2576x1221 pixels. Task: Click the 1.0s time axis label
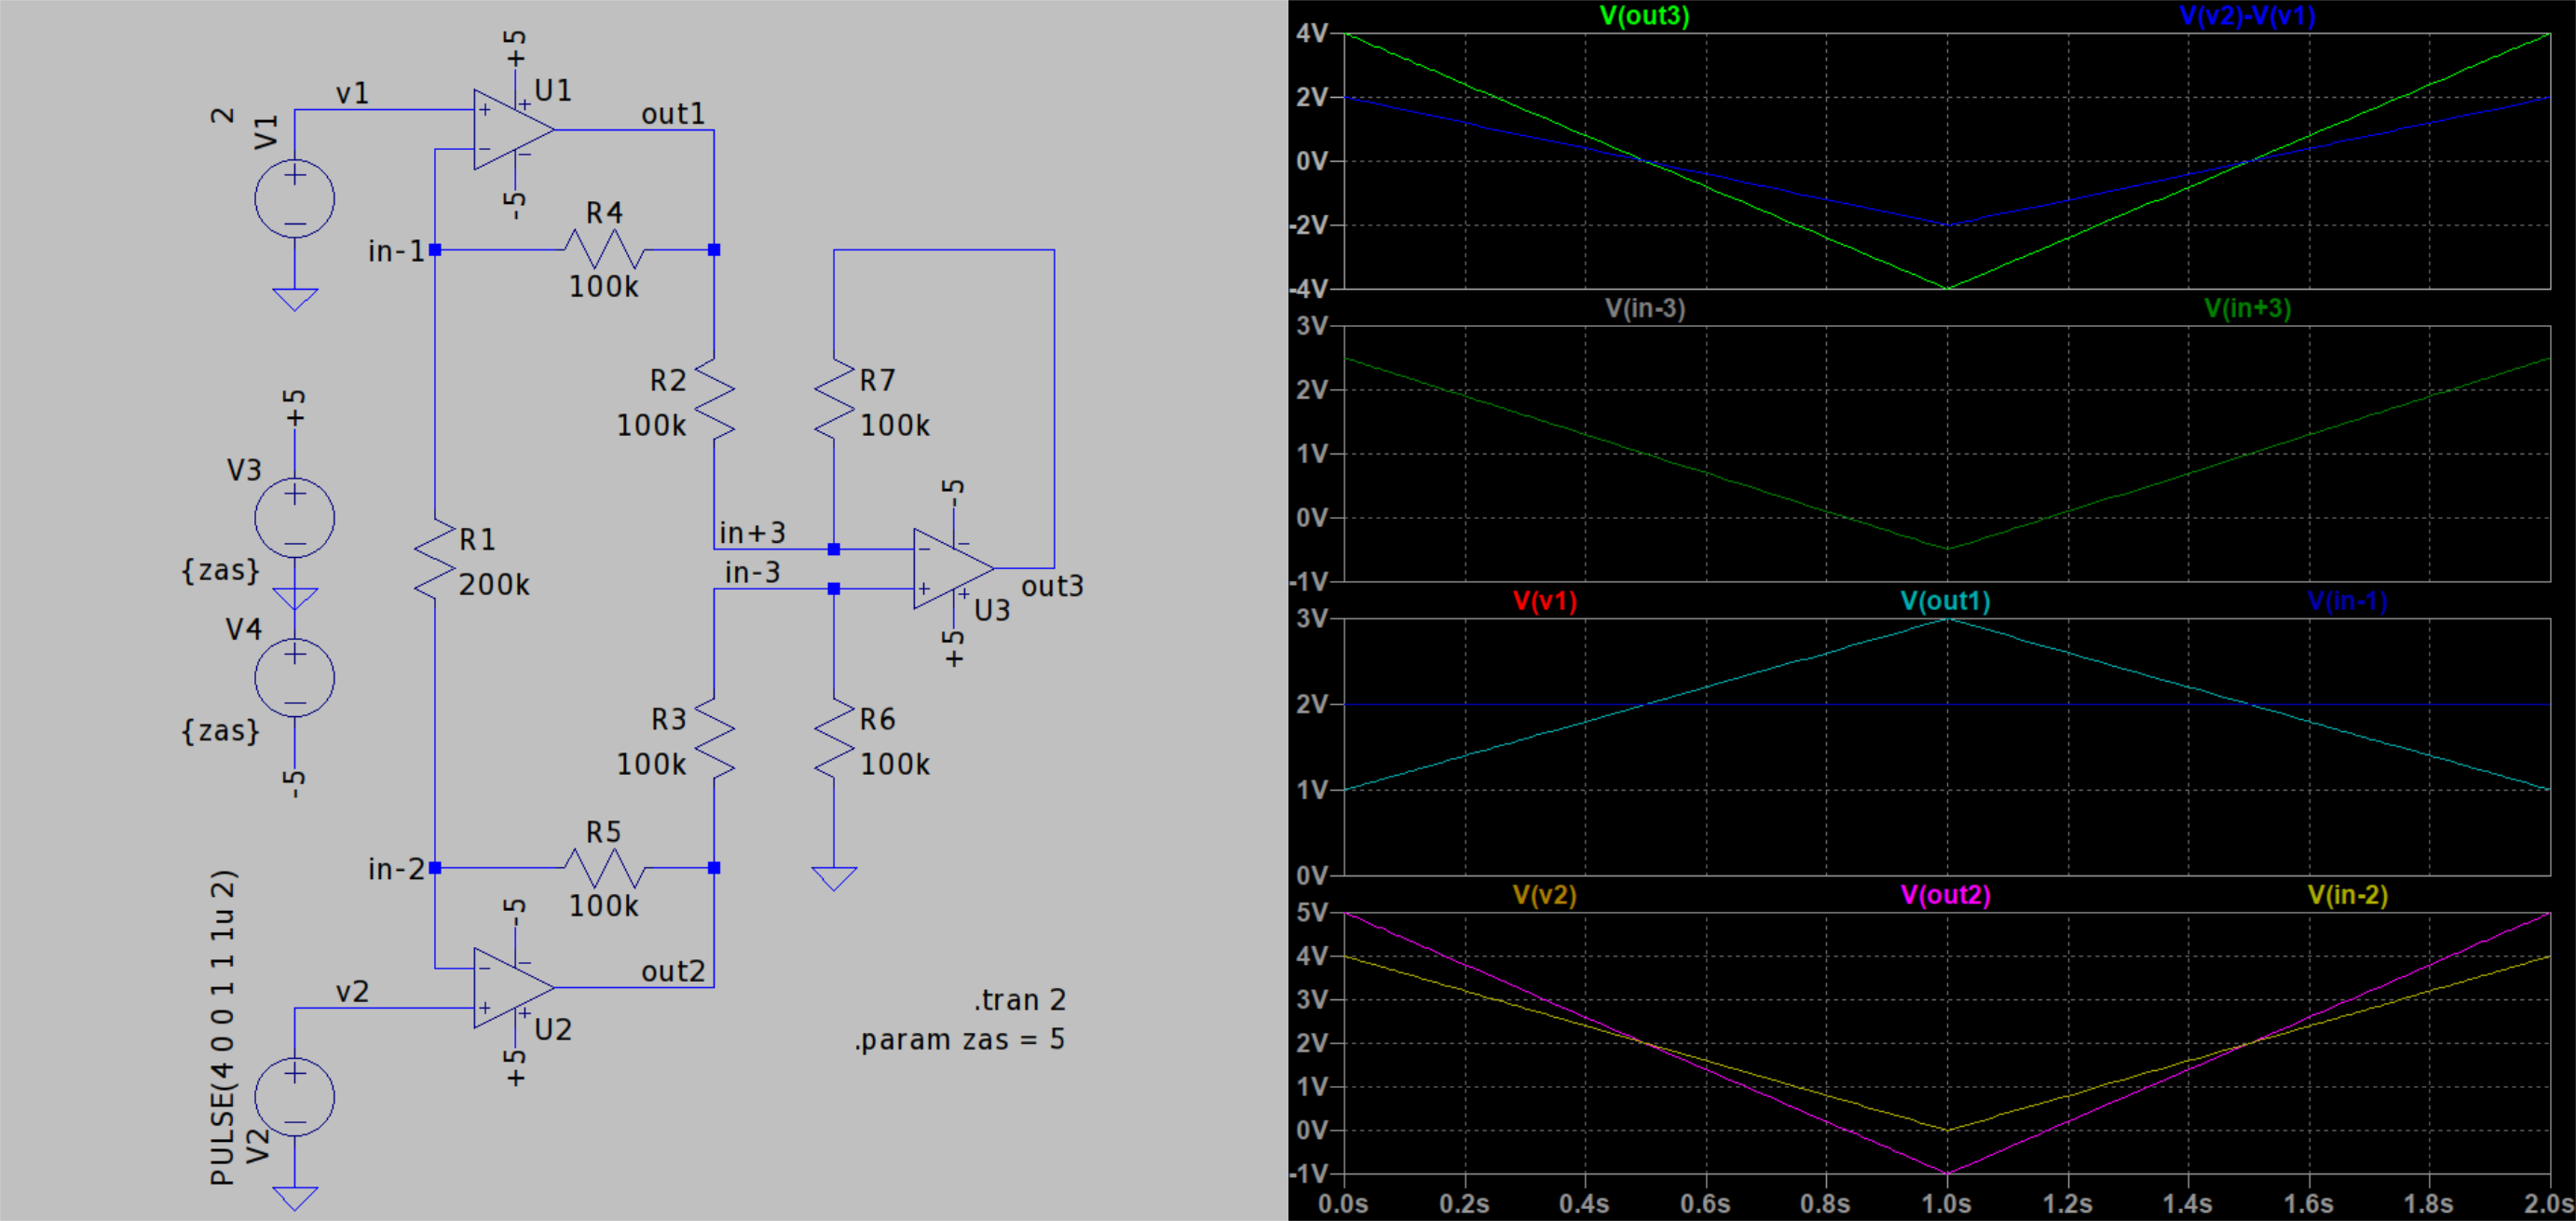(1946, 1204)
